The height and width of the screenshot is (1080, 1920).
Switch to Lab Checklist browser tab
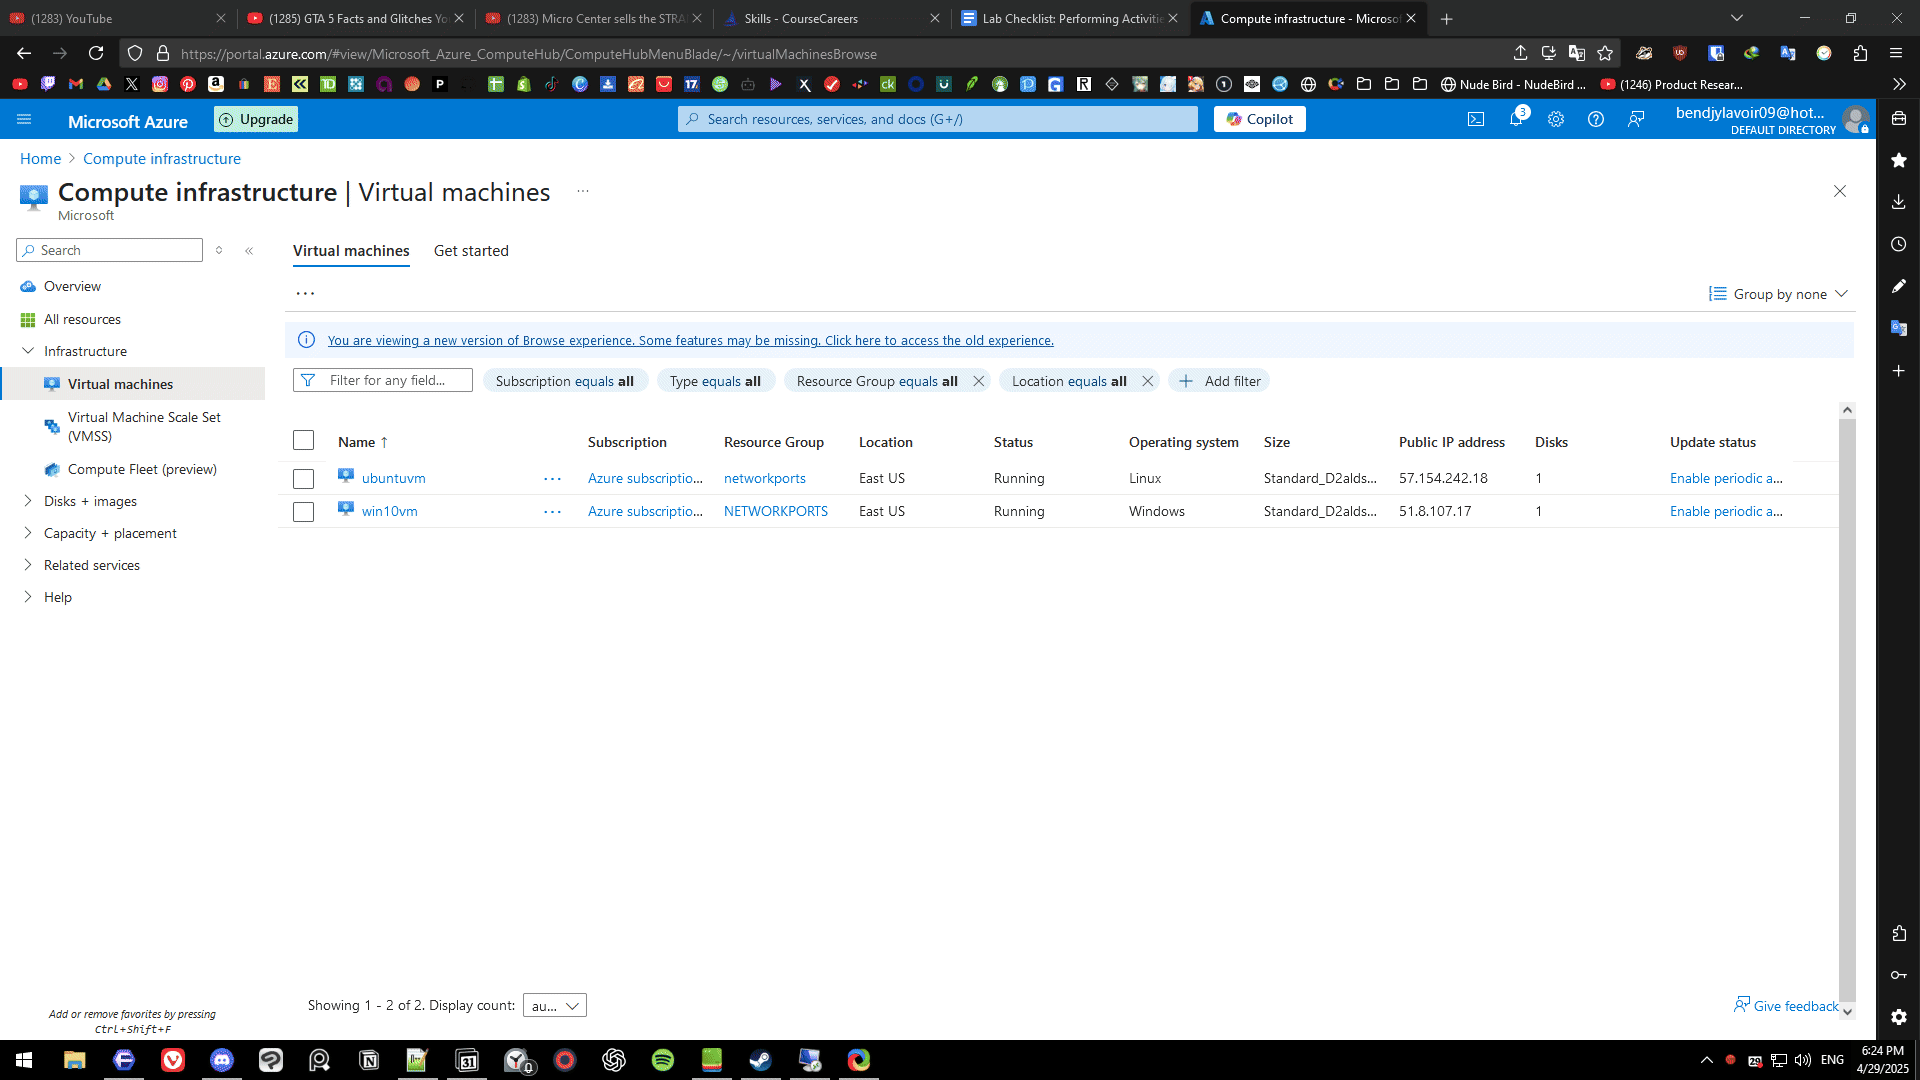click(x=1070, y=18)
